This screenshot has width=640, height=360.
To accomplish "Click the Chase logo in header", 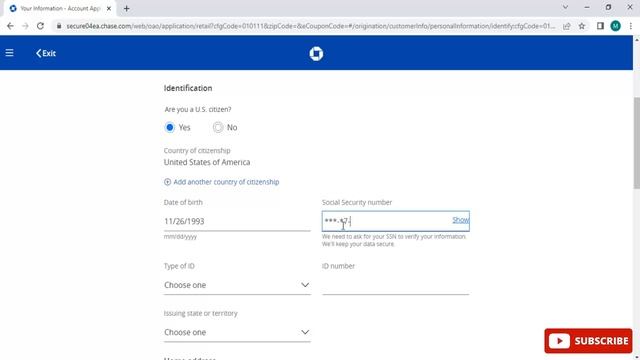I will click(x=316, y=53).
